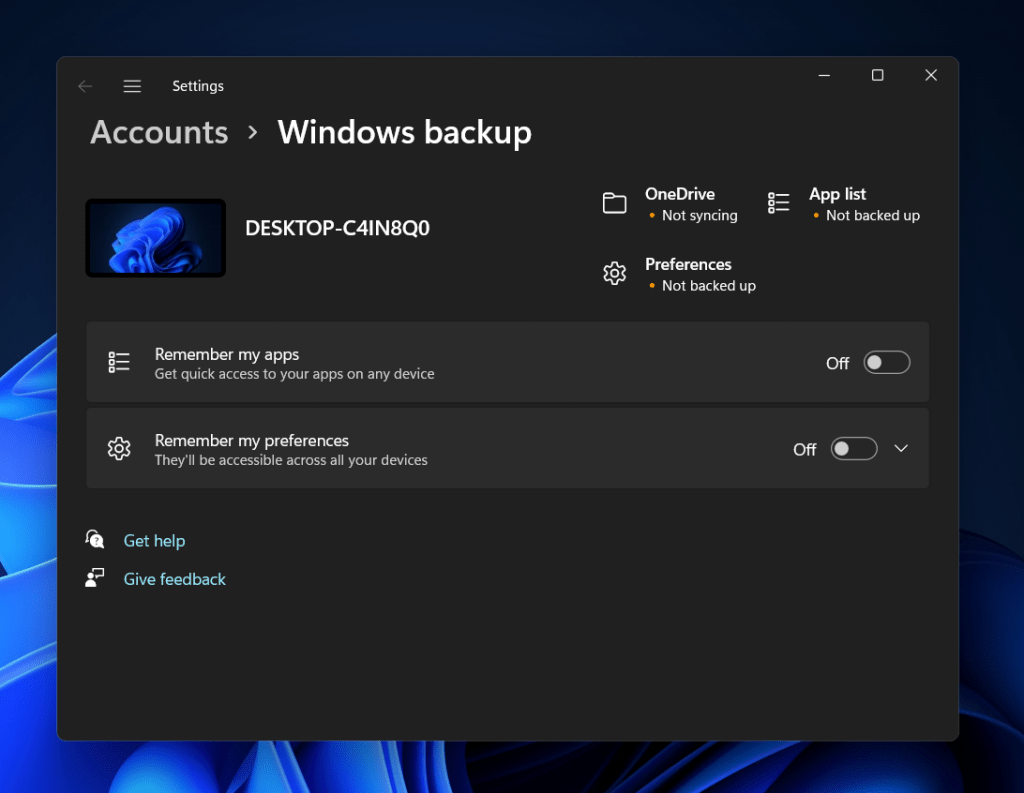Viewport: 1024px width, 793px height.
Task: Click the Remember my apps list icon
Action: tap(118, 362)
